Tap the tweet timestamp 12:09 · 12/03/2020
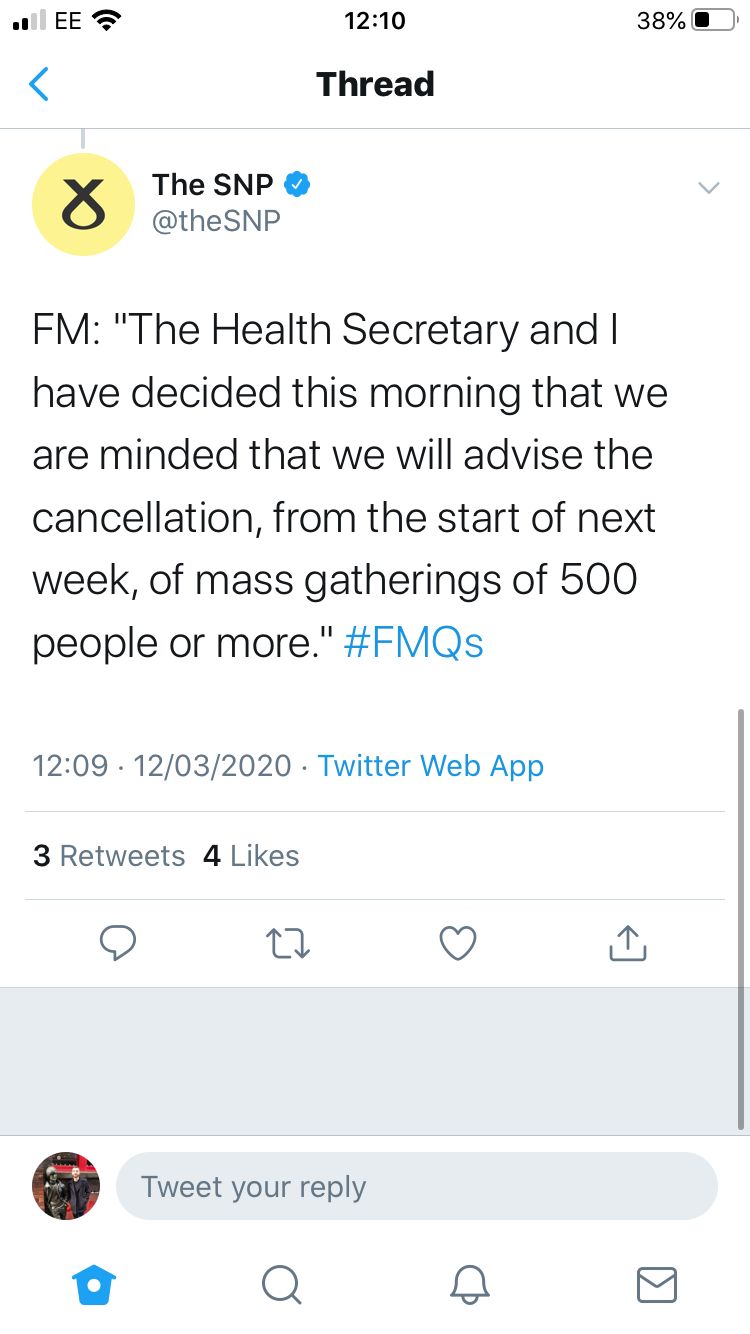Screen dimensions: 750x1334 162,766
